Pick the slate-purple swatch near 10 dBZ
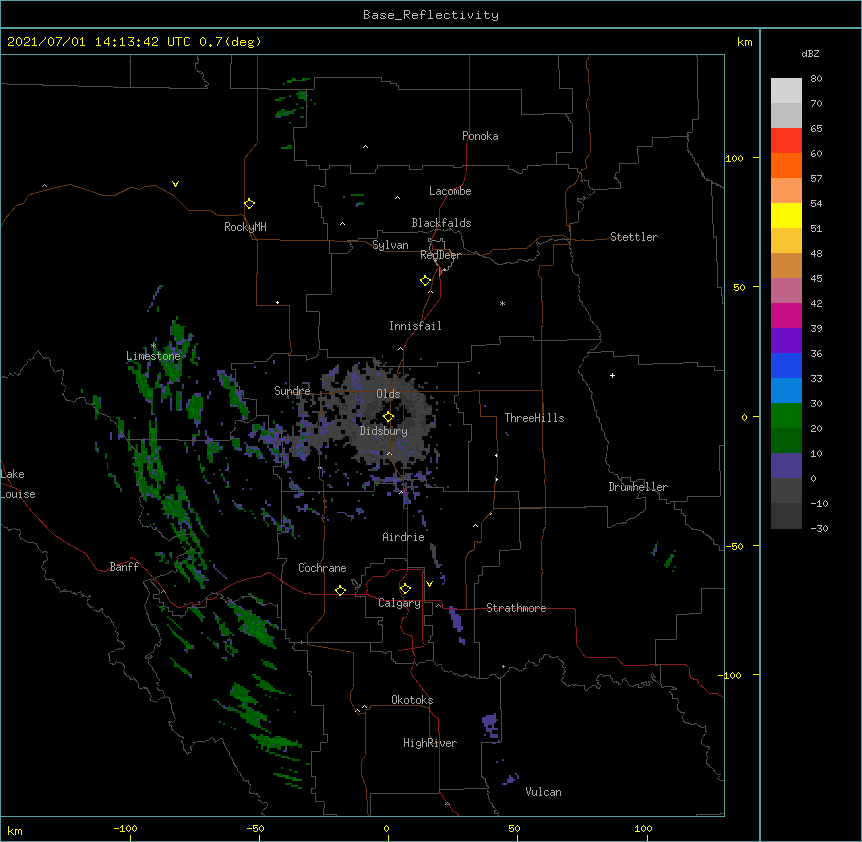The image size is (862, 842). pos(786,466)
